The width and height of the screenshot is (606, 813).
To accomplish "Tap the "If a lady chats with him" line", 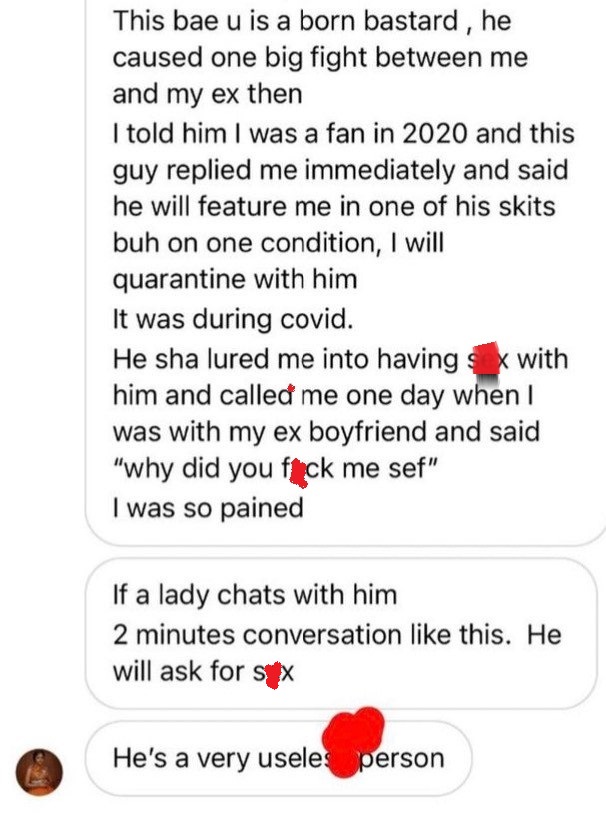I will click(255, 595).
